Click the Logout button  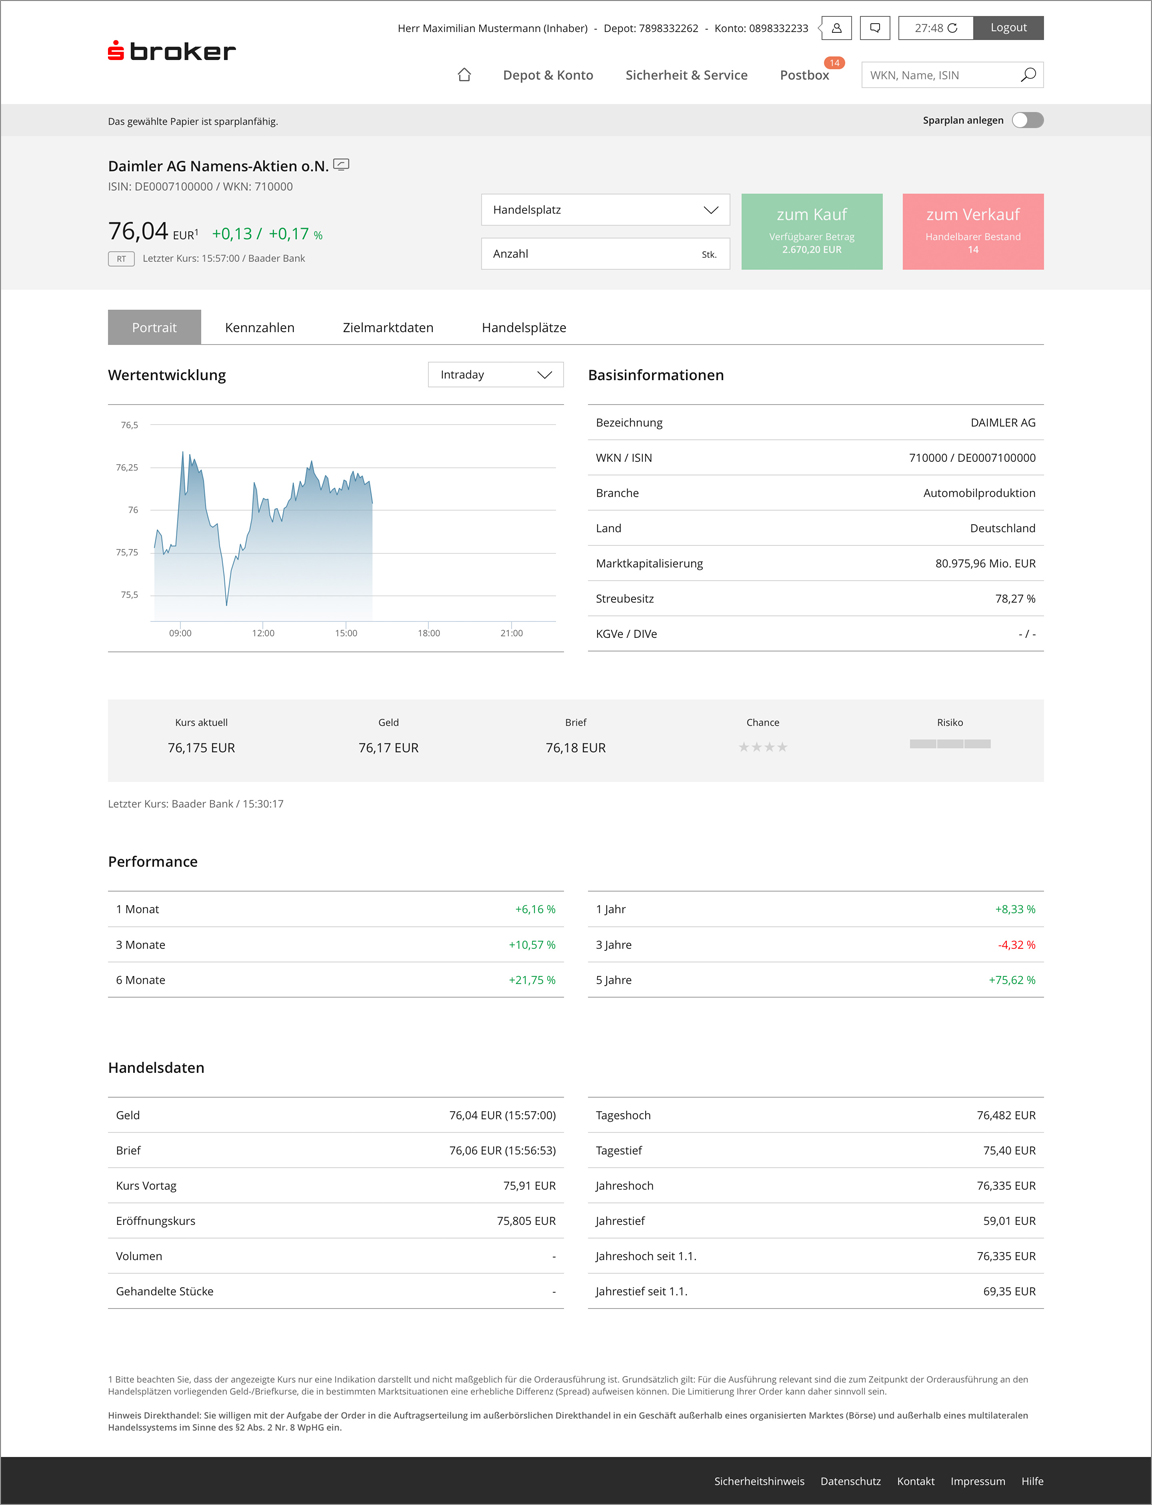pos(1009,28)
